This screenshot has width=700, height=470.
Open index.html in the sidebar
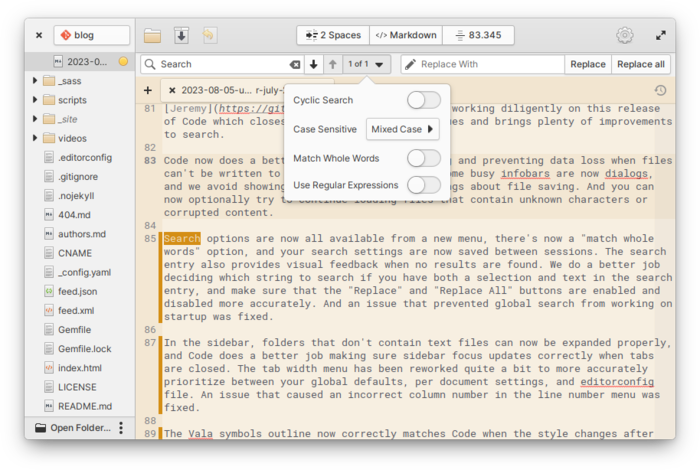[x=79, y=368]
